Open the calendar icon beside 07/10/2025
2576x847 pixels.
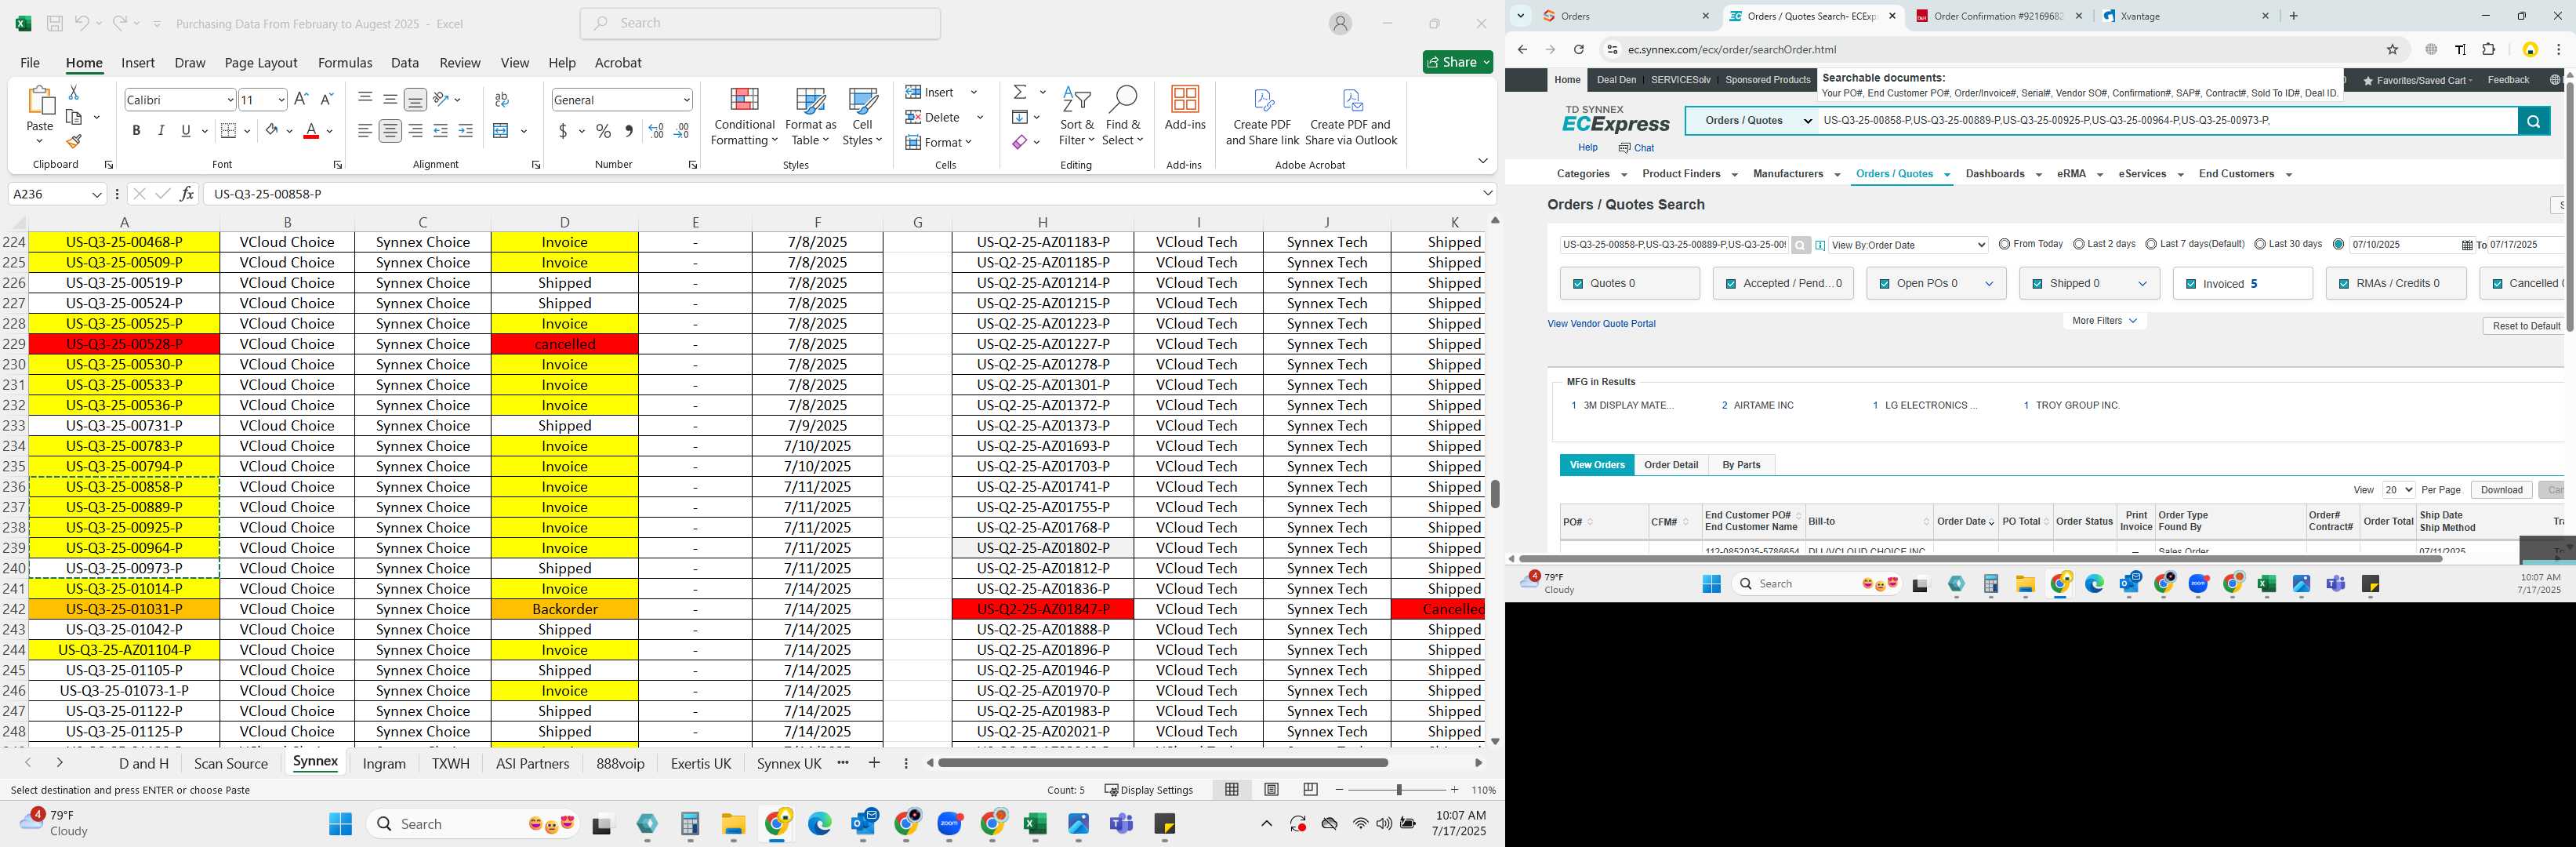click(x=2466, y=245)
